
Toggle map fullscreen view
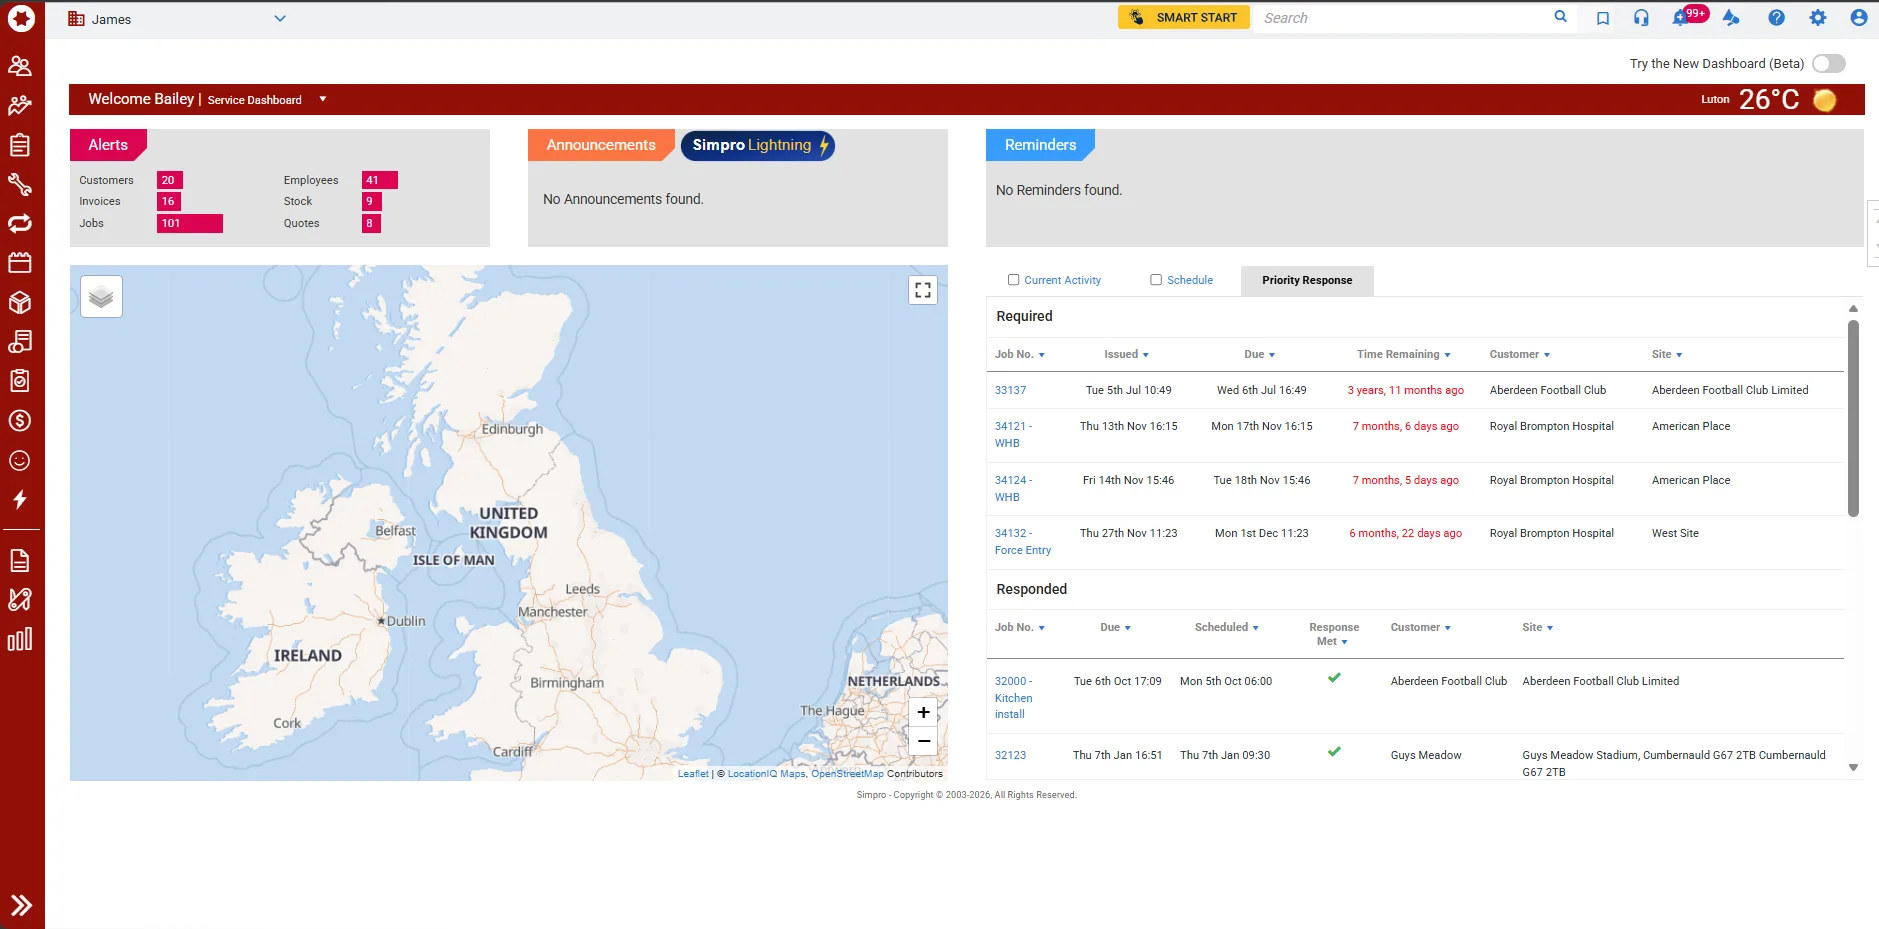923,290
